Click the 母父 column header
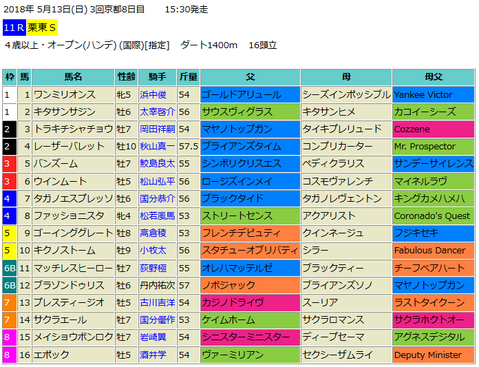The width and height of the screenshot is (479, 367). coord(433,77)
